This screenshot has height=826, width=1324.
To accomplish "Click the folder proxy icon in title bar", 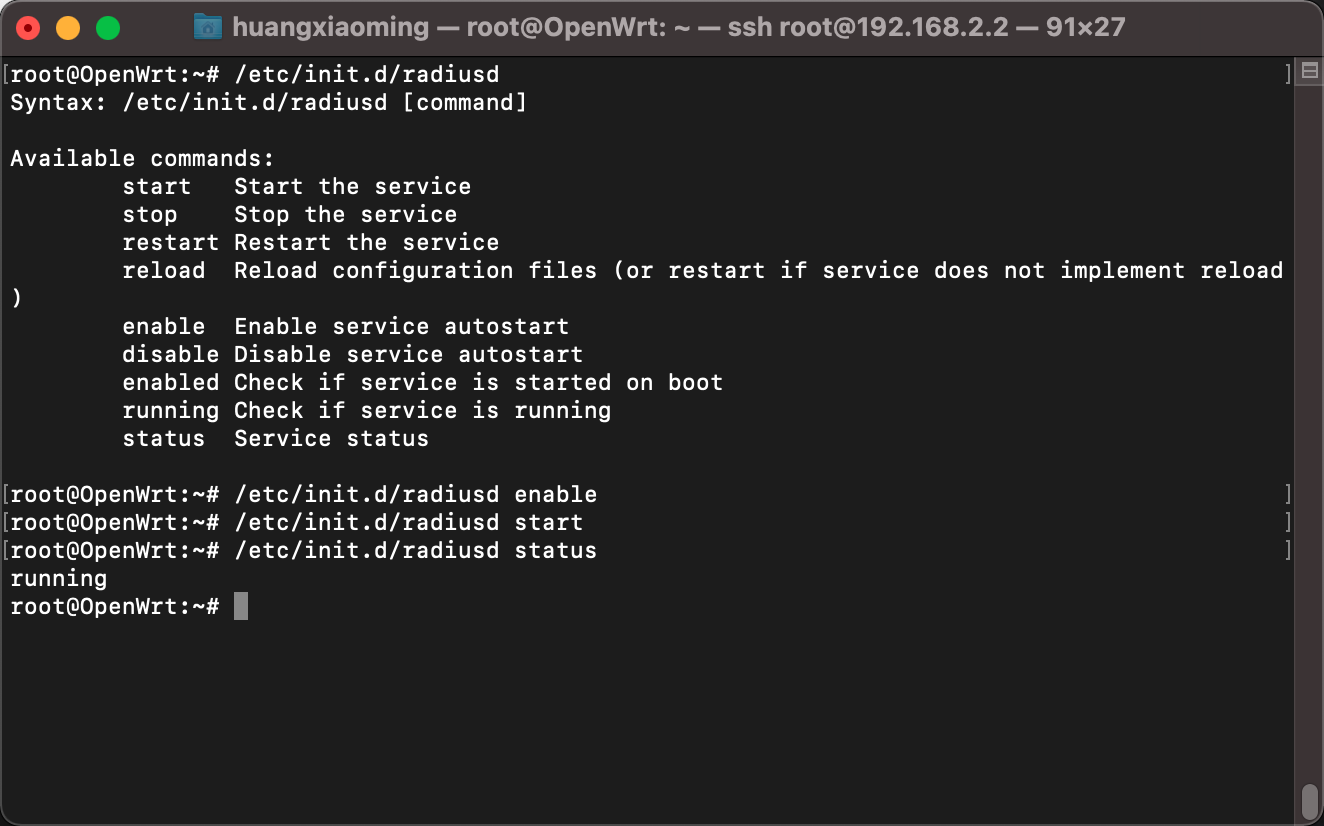I will point(207,27).
